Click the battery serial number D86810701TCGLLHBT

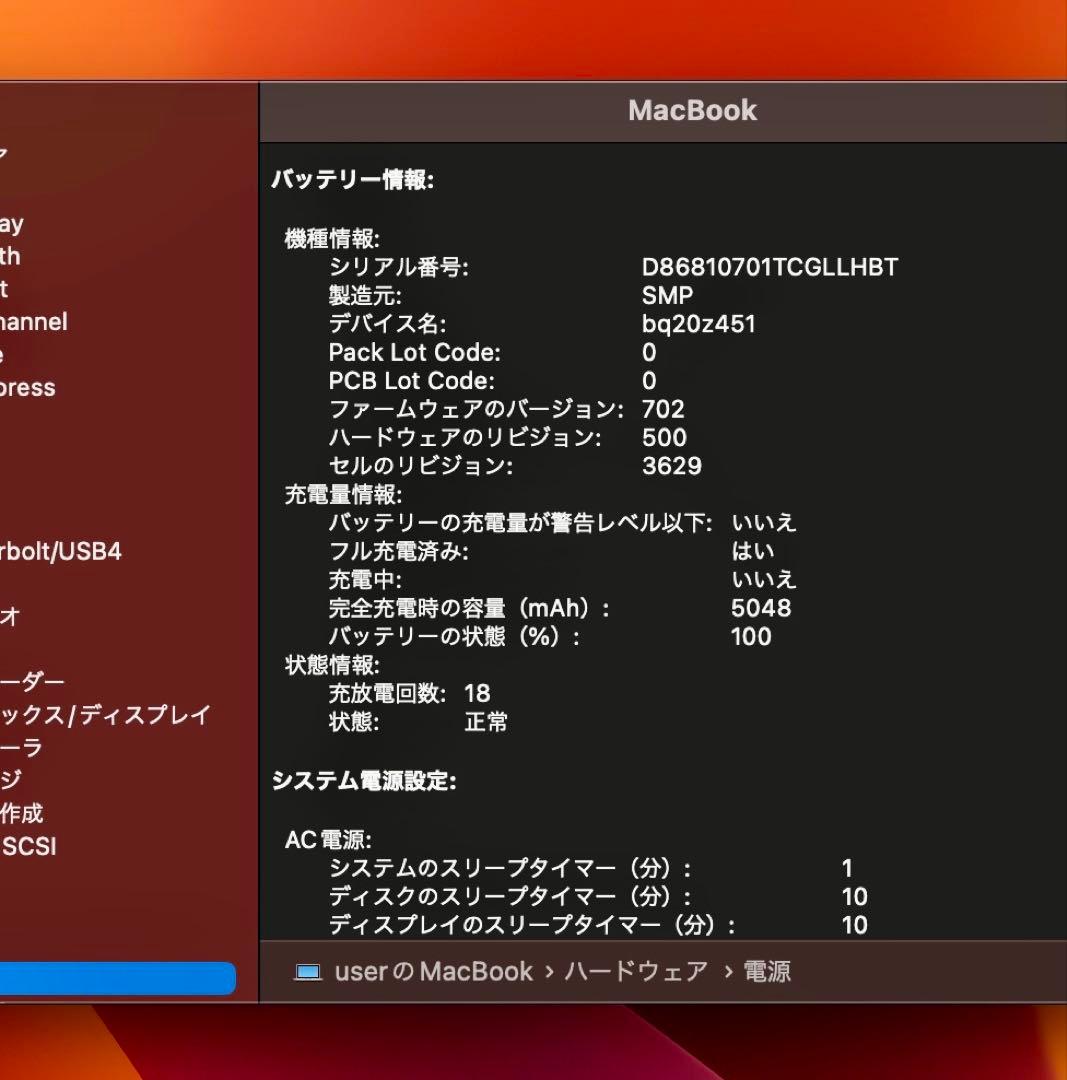(x=771, y=267)
